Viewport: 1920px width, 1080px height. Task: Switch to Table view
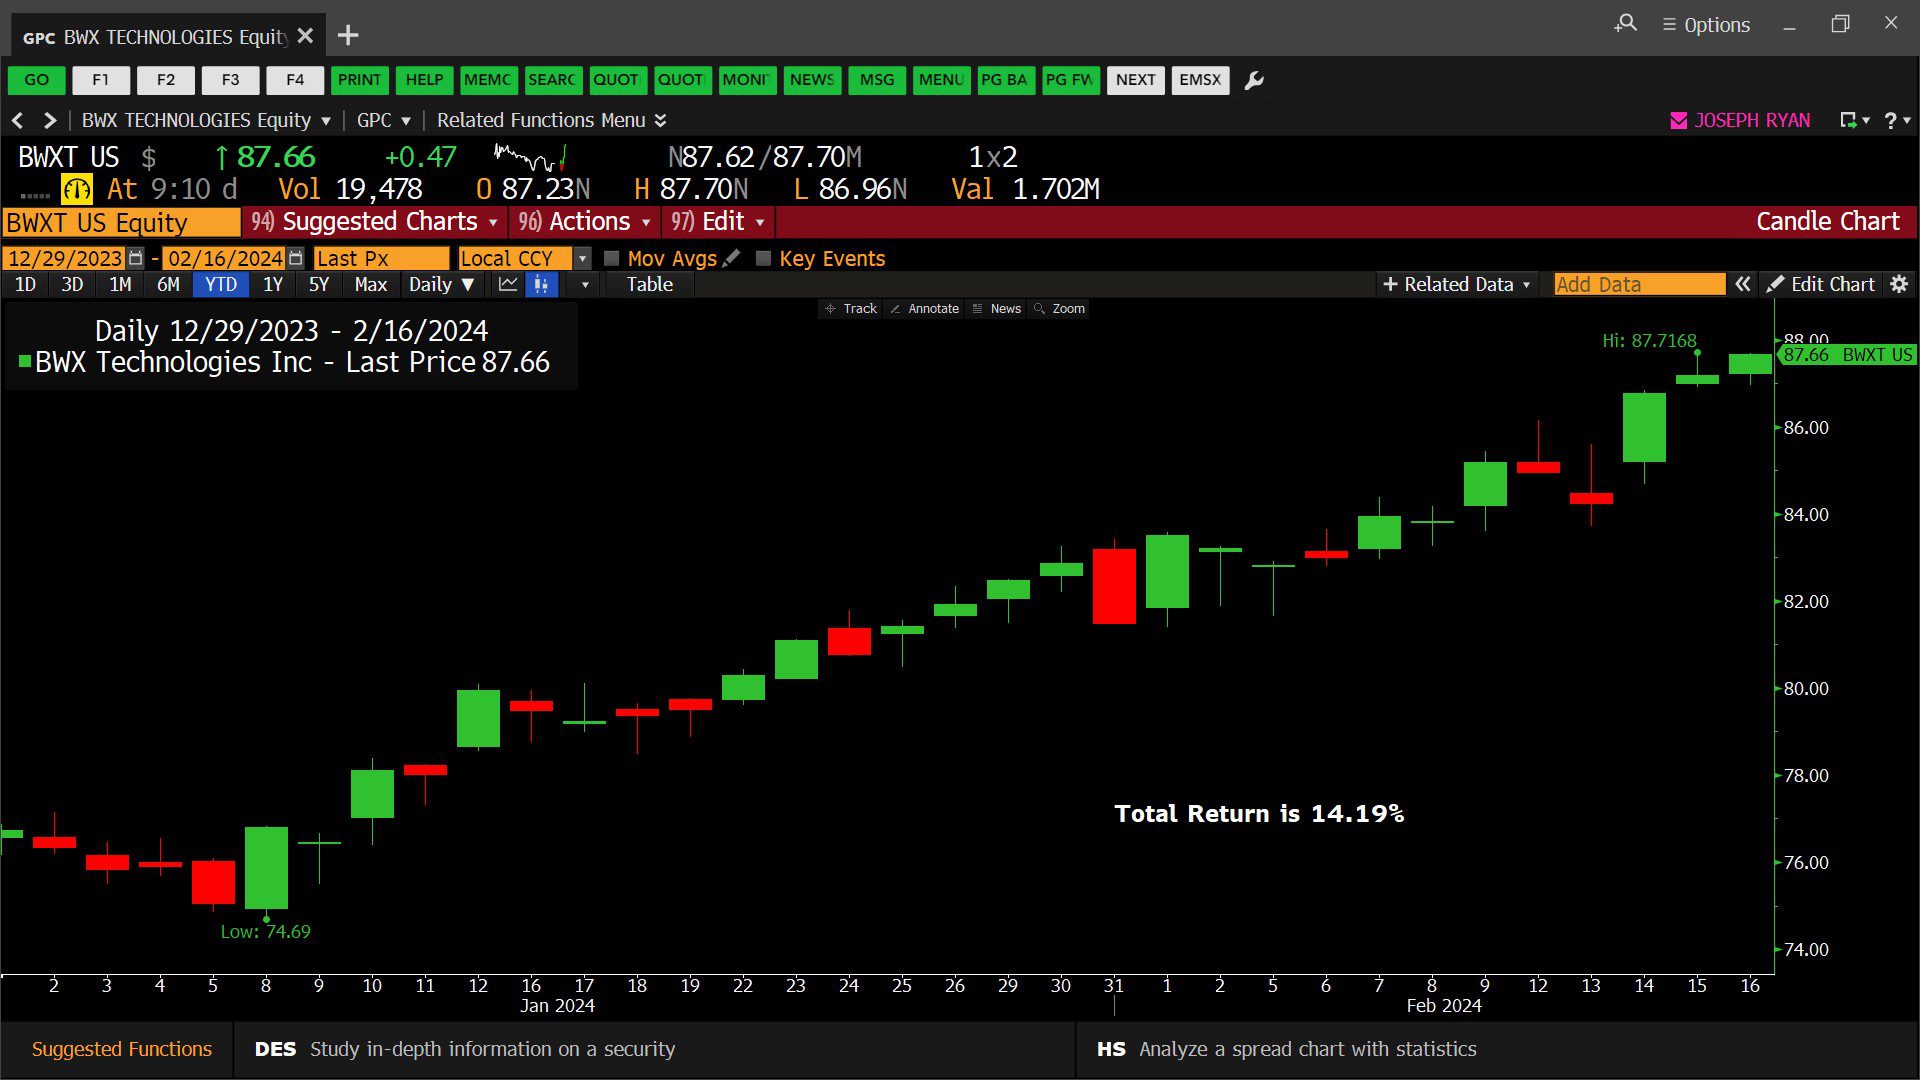pyautogui.click(x=650, y=285)
